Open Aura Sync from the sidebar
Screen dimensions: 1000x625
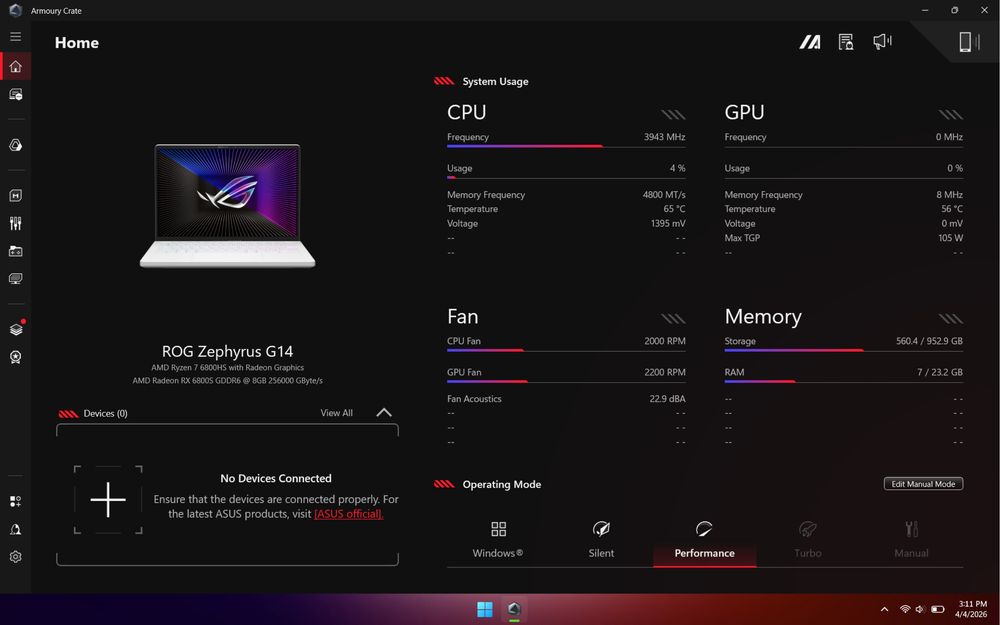point(16,145)
